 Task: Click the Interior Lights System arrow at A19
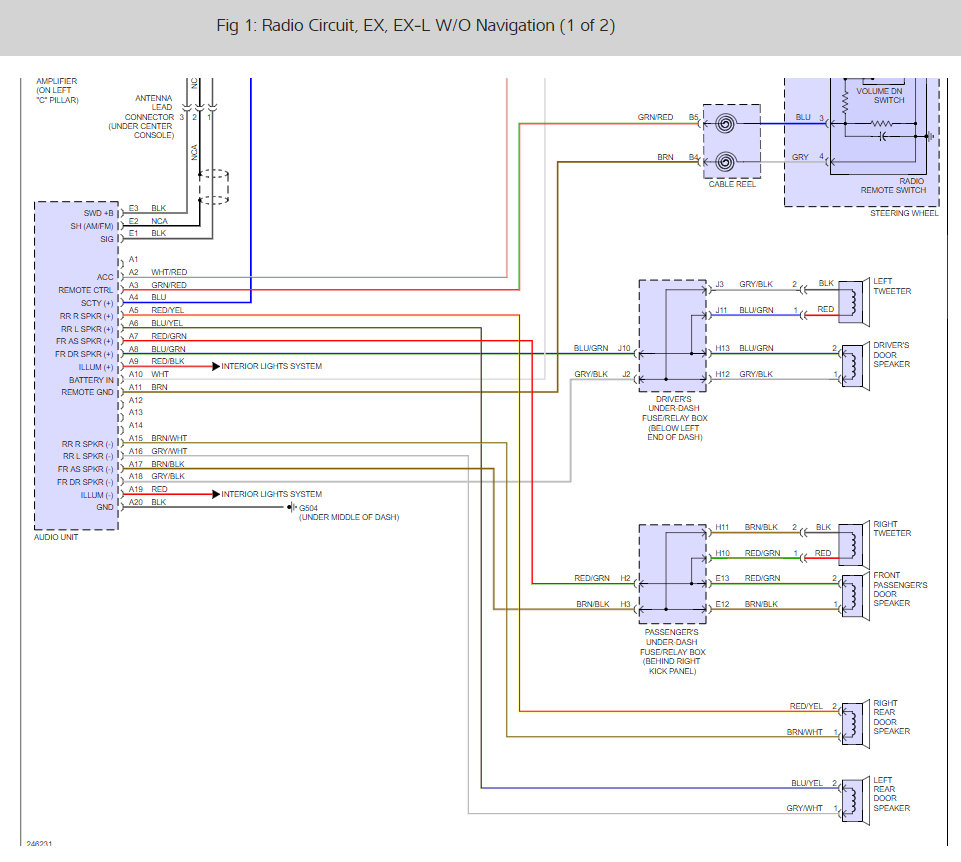(x=216, y=494)
